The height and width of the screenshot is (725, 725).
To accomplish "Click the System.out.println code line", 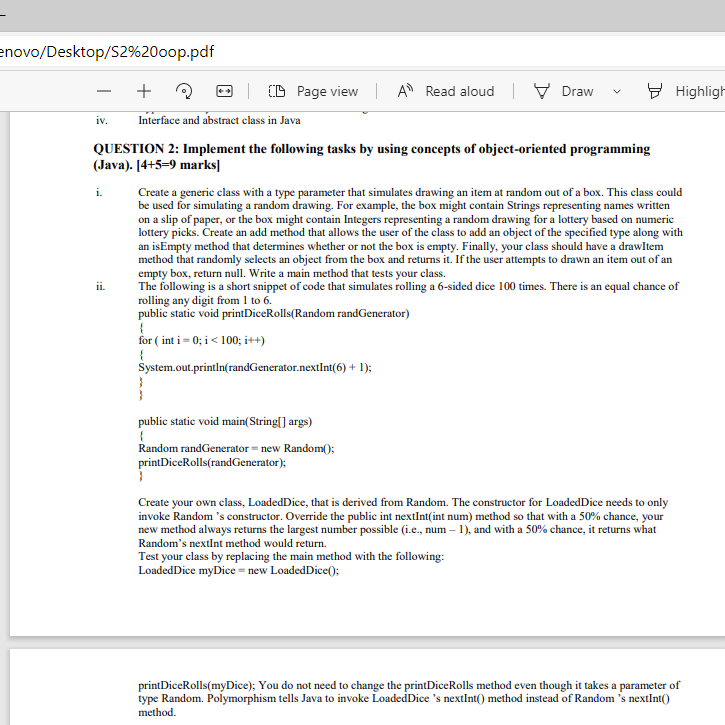I will pyautogui.click(x=255, y=368).
